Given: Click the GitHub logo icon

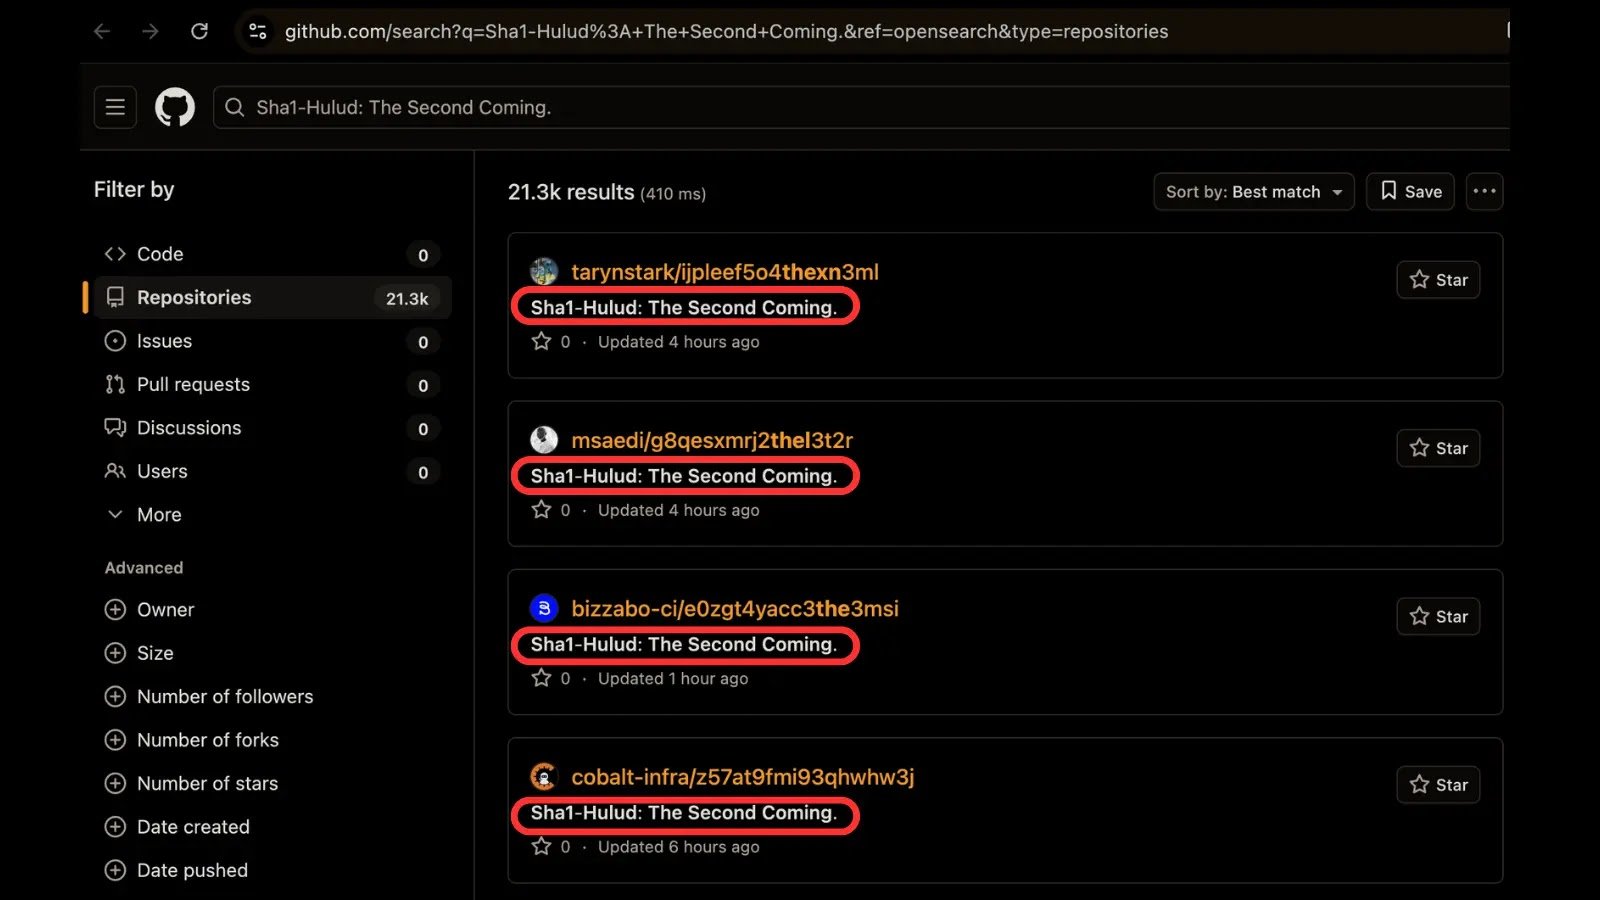Looking at the screenshot, I should (x=175, y=107).
